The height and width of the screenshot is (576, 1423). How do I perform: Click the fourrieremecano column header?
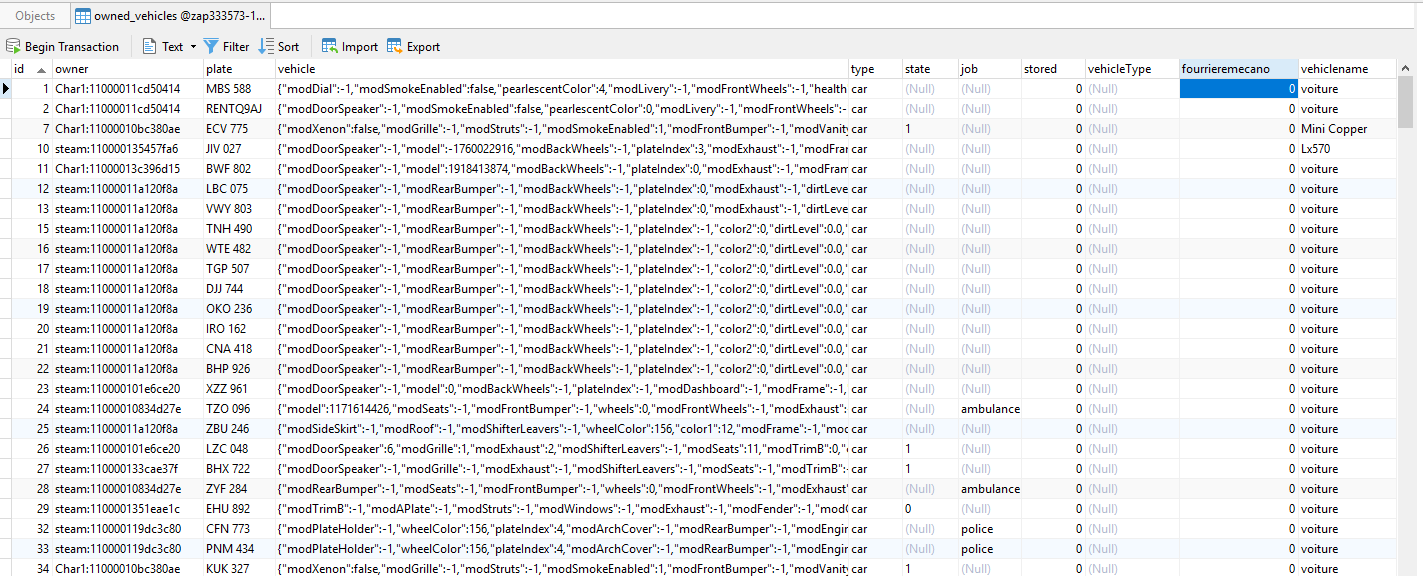(x=1226, y=69)
